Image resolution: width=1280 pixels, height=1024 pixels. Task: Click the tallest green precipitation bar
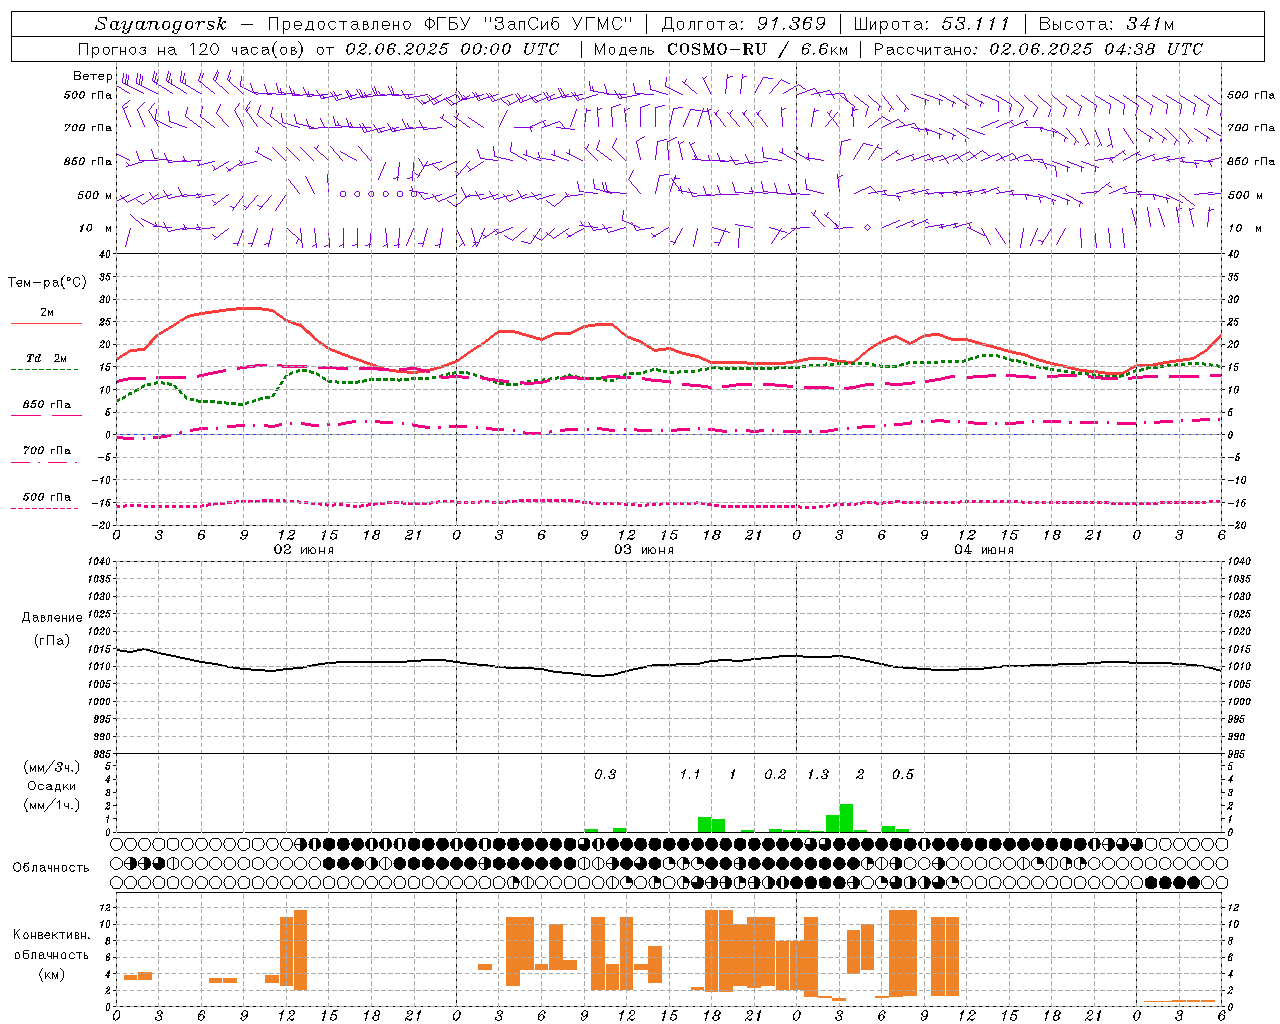[846, 818]
